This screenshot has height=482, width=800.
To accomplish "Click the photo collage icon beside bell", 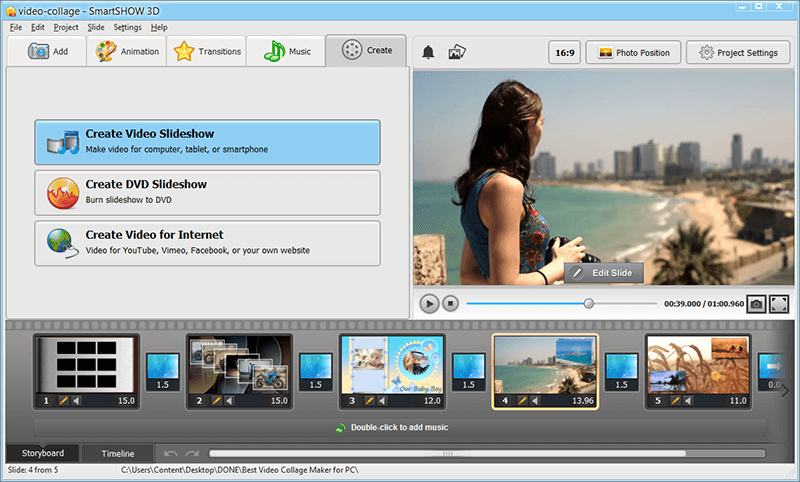I will [x=457, y=52].
